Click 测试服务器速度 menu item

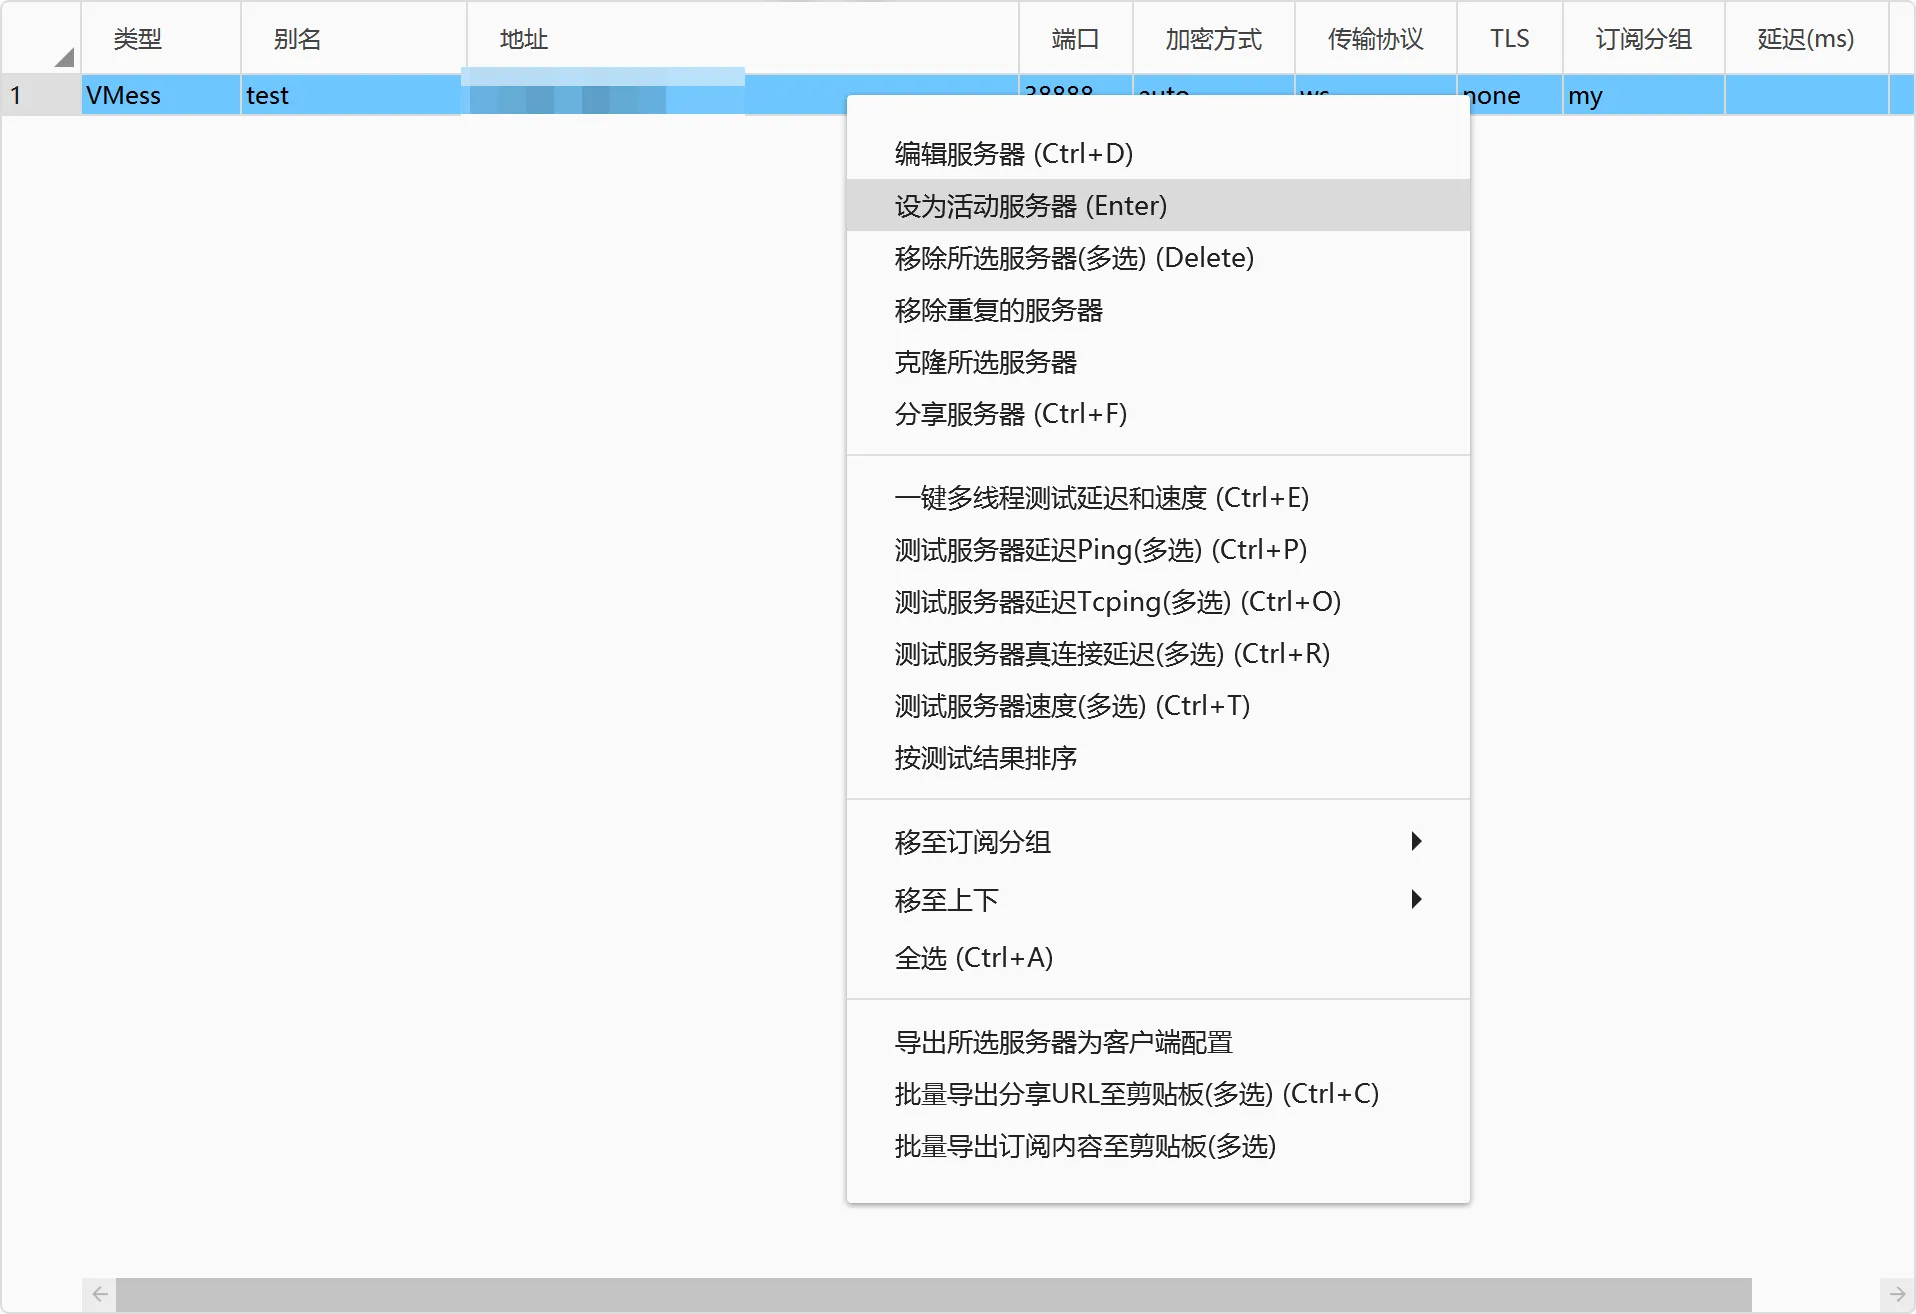tap(1072, 706)
